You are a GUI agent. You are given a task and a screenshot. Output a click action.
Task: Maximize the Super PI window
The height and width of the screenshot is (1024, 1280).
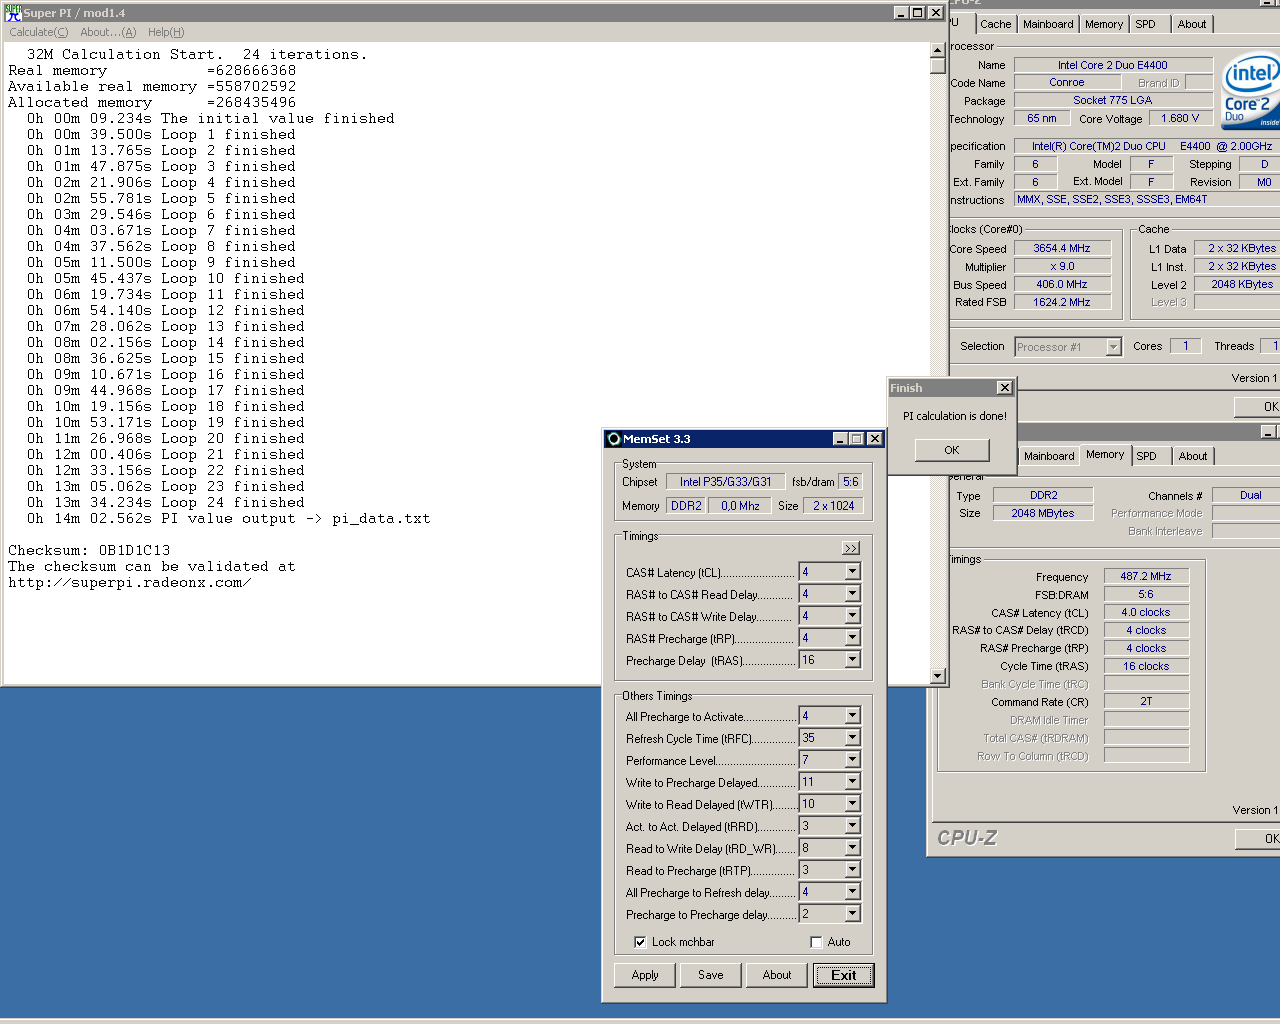(918, 13)
